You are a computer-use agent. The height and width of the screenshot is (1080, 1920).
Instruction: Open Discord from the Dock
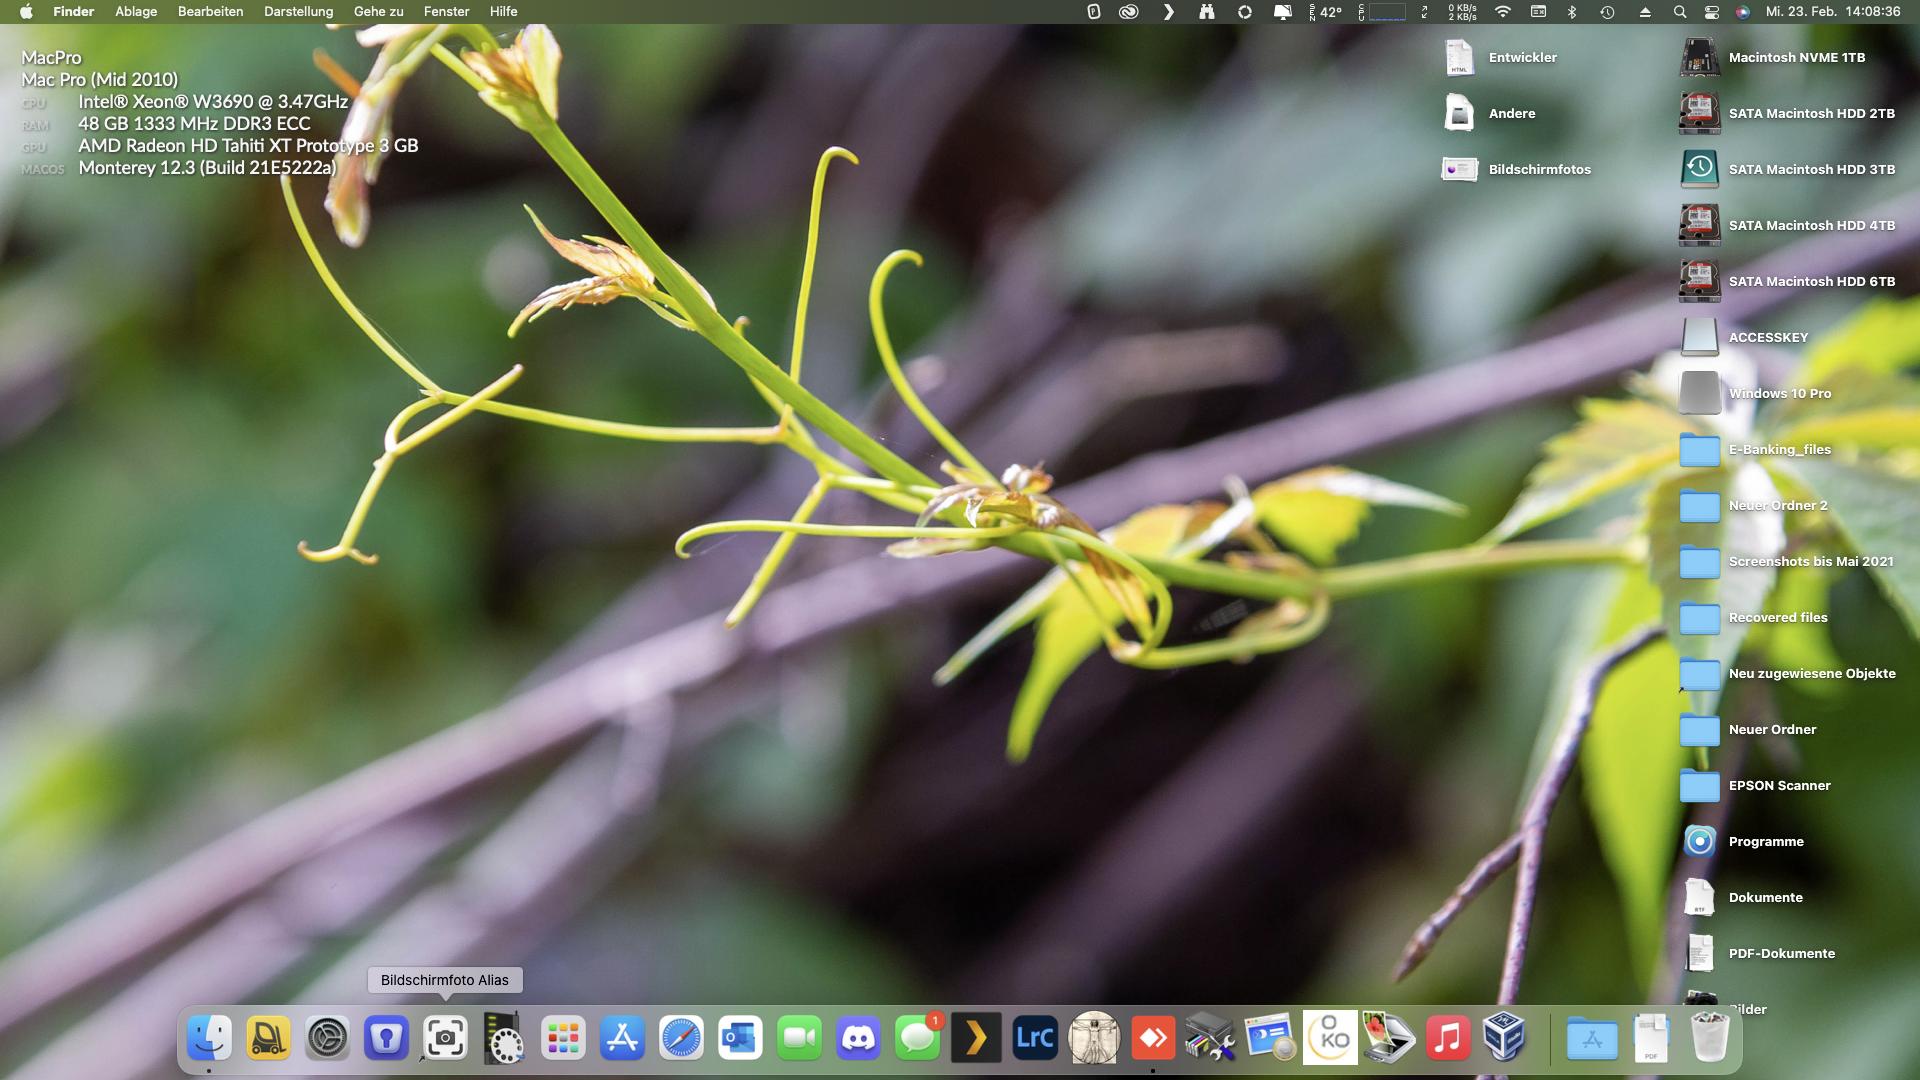click(858, 1039)
